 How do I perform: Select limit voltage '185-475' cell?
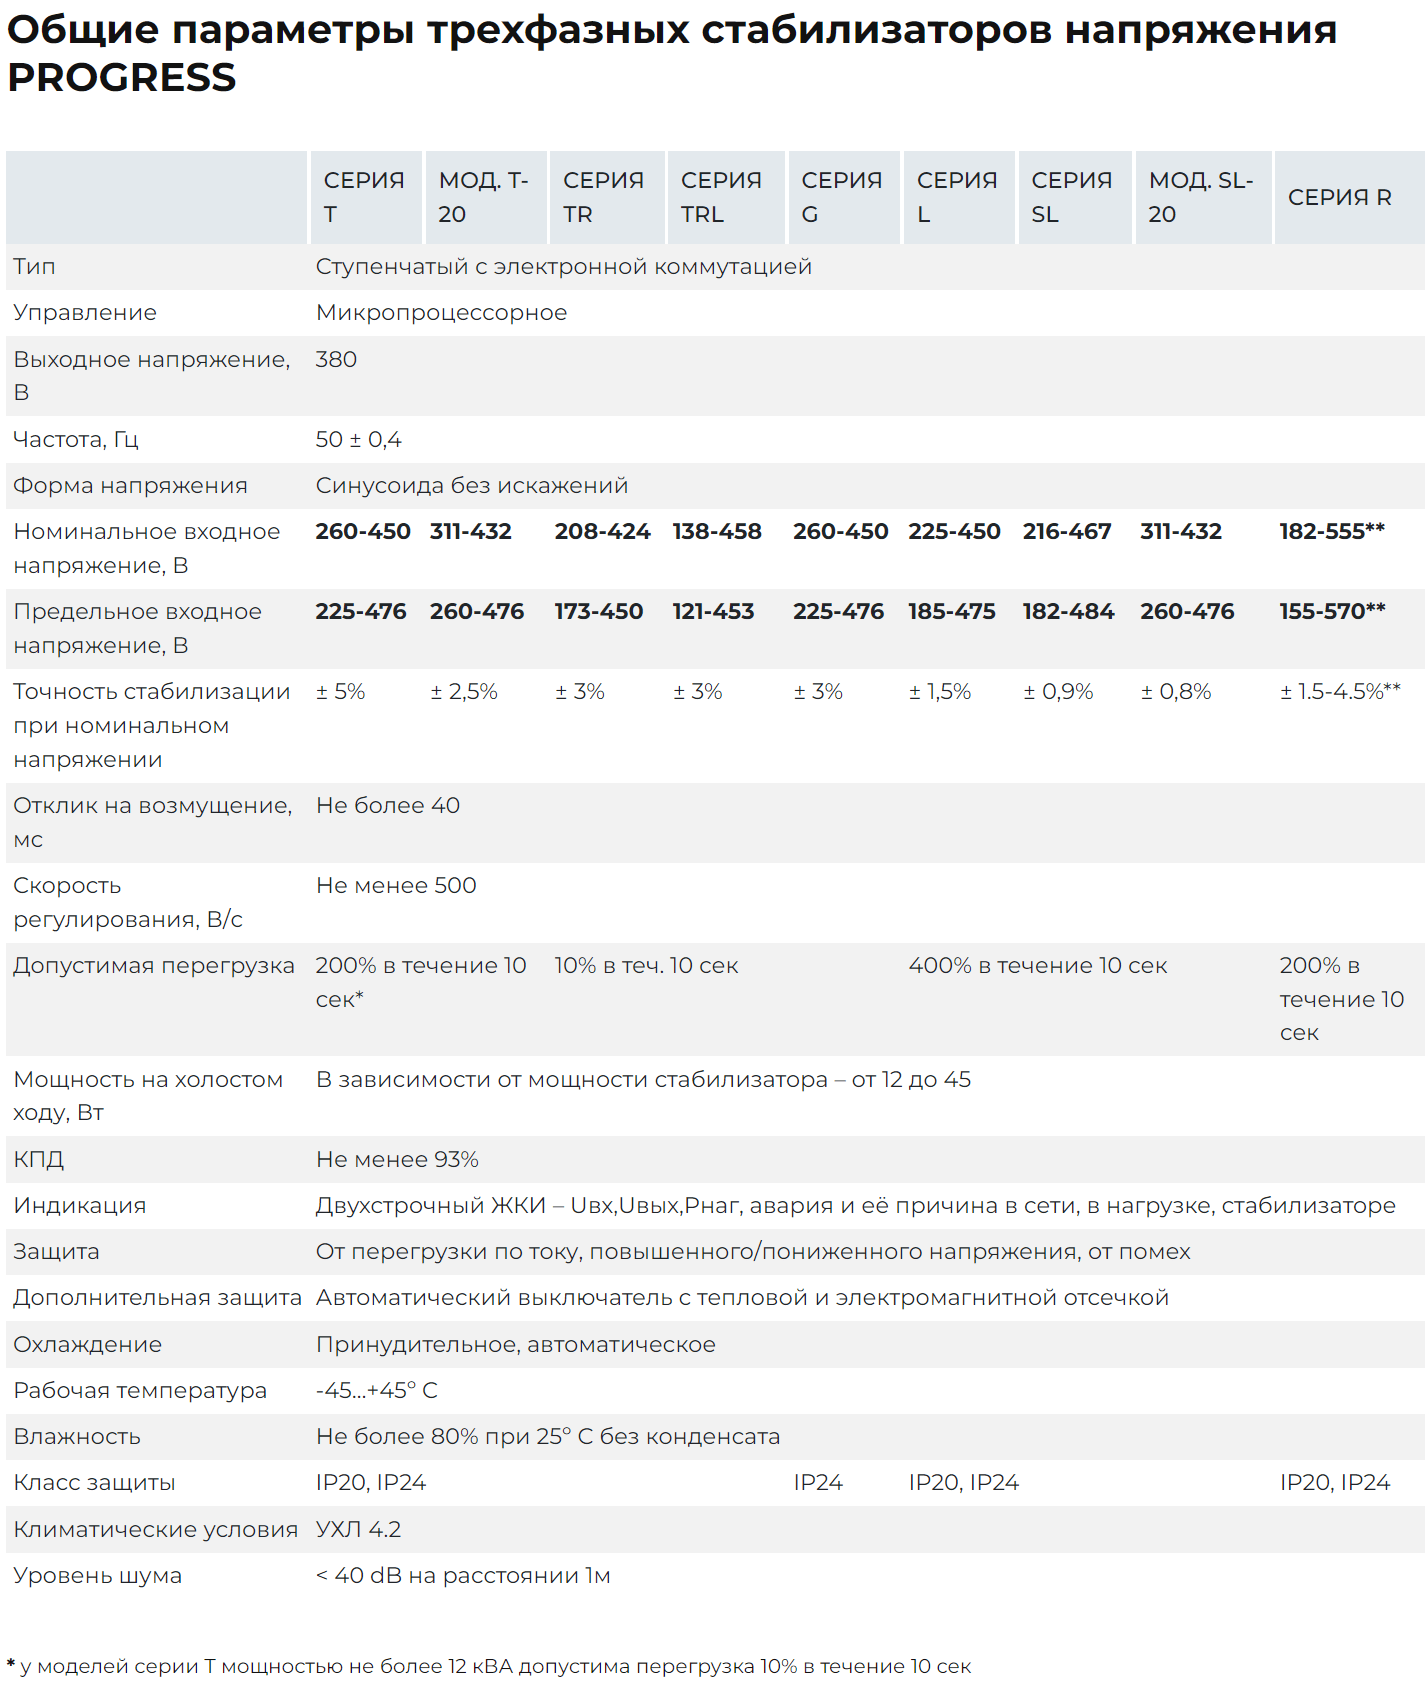pos(952,612)
